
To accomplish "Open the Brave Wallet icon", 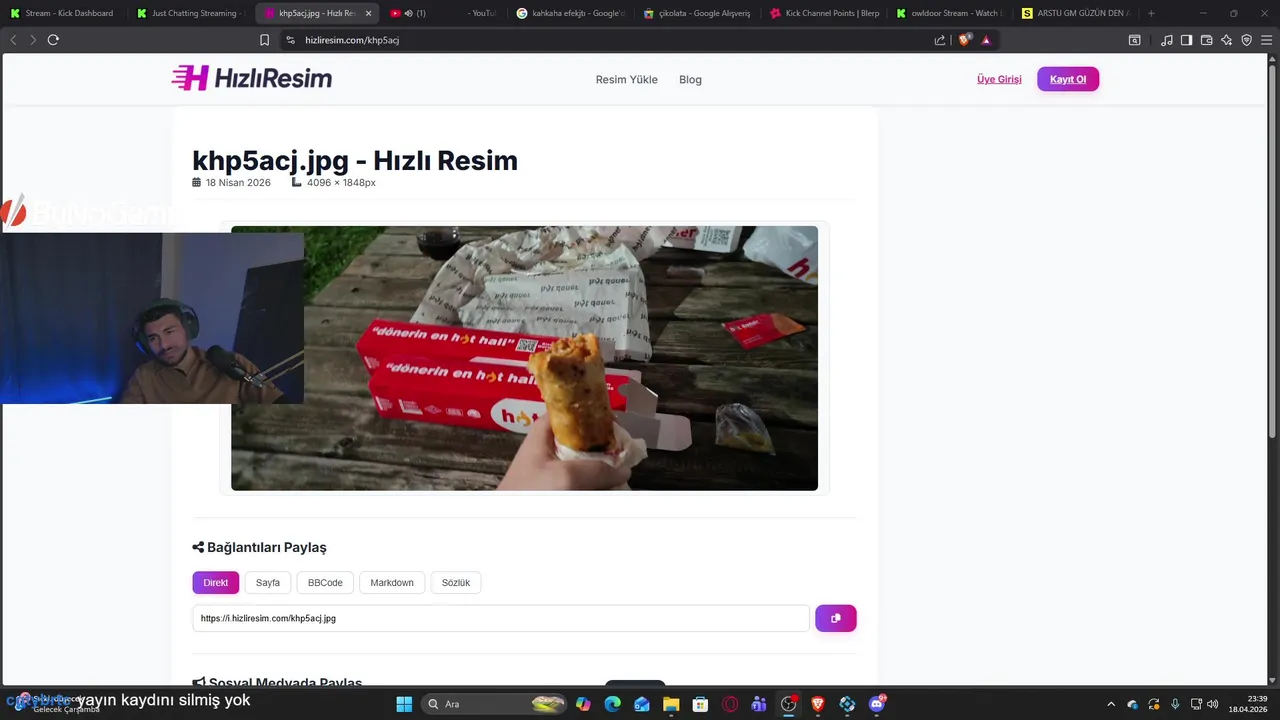I will (x=1206, y=40).
